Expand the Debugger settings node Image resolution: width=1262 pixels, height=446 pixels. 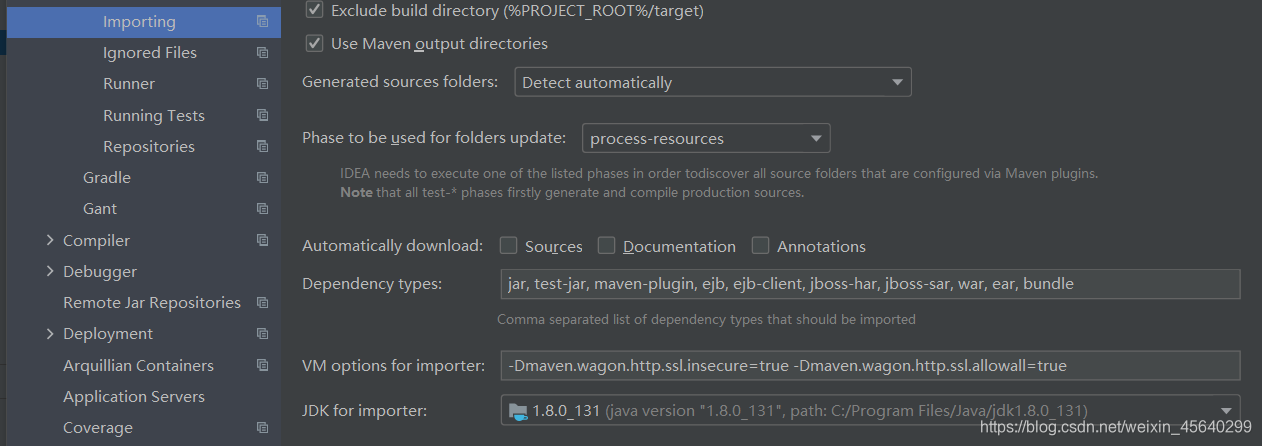pos(50,271)
